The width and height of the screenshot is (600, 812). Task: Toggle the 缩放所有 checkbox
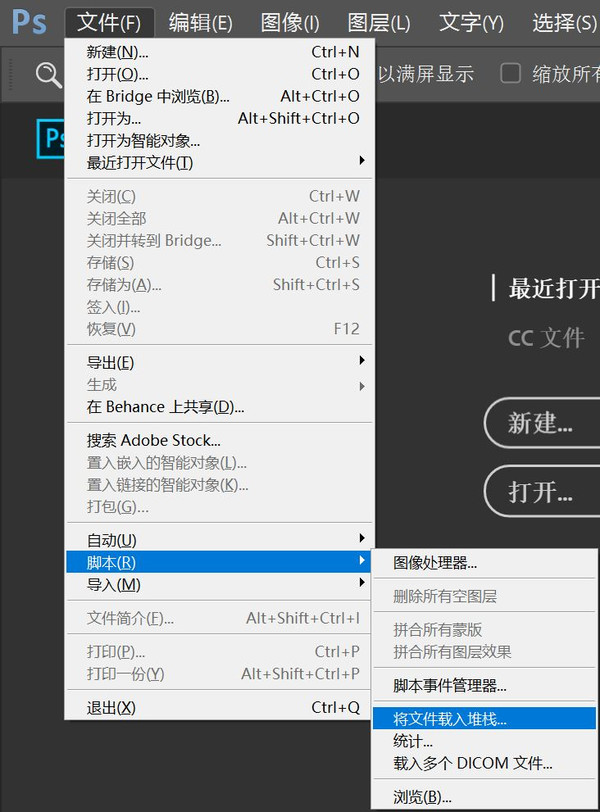coord(510,74)
